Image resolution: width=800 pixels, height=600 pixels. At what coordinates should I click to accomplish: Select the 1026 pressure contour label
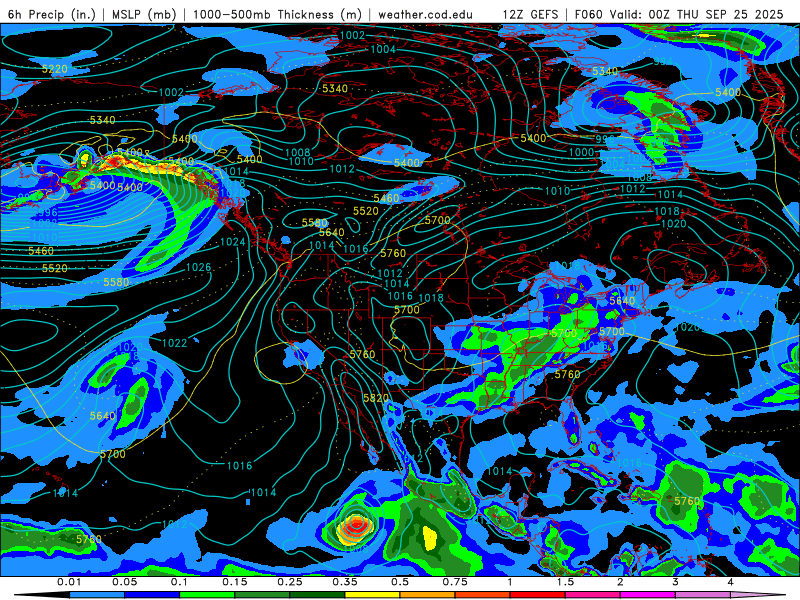pyautogui.click(x=198, y=267)
